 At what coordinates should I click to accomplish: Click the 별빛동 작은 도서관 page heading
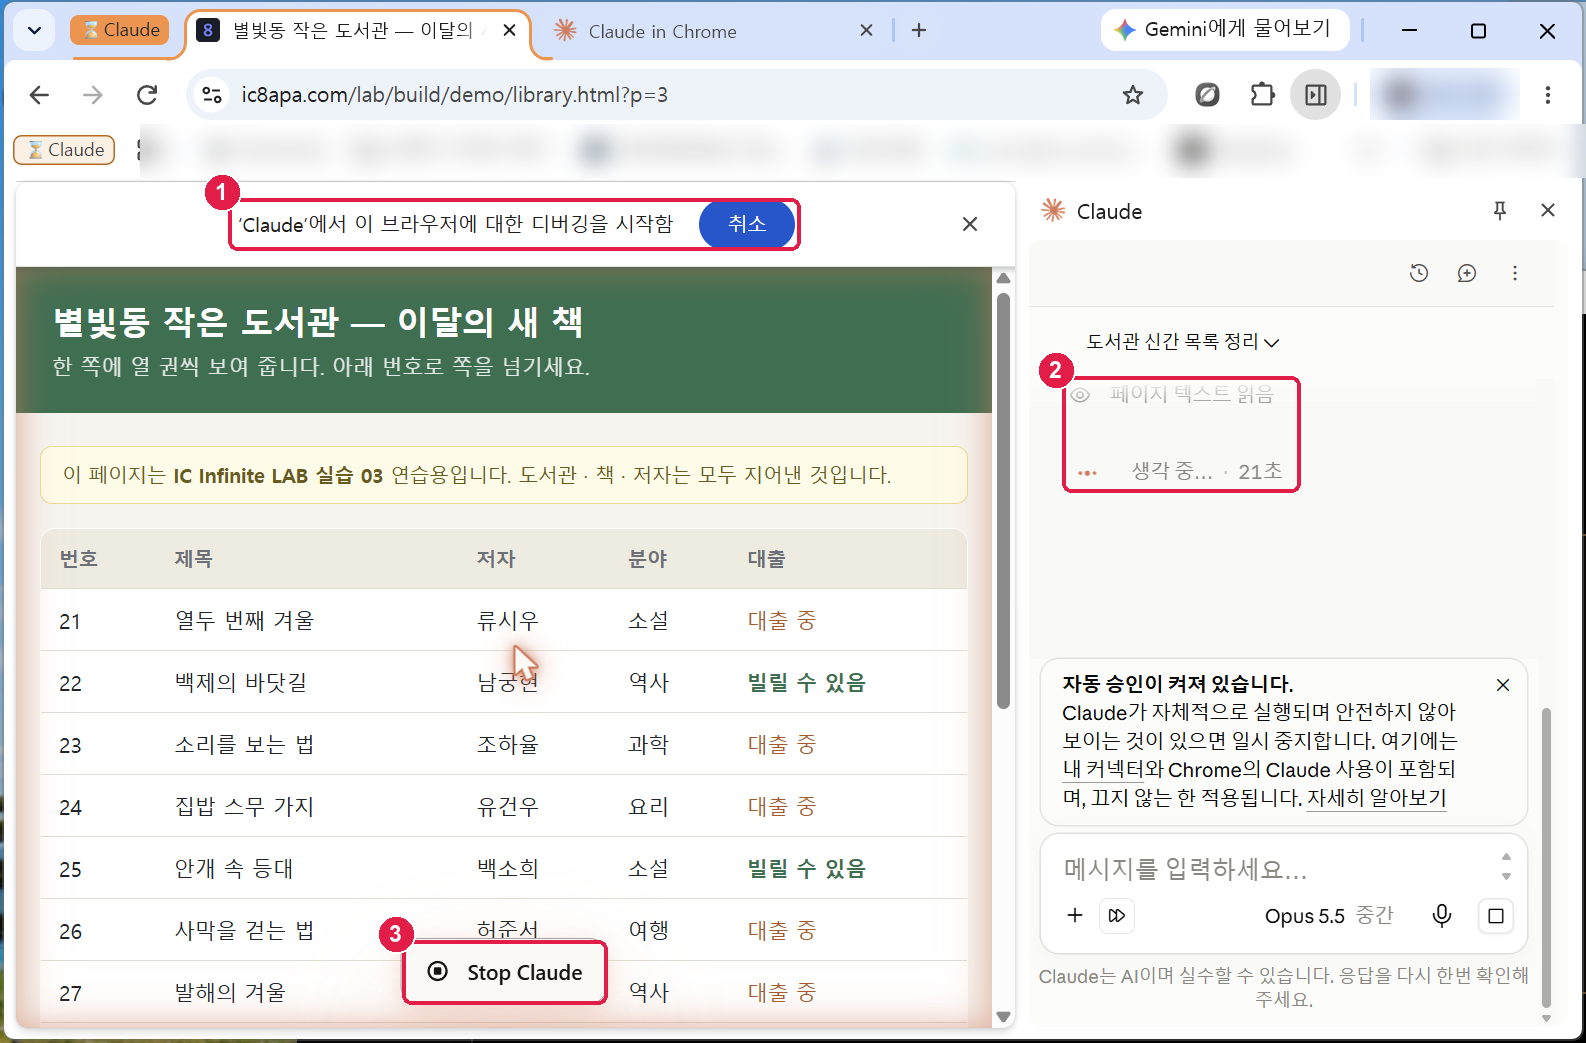click(318, 321)
